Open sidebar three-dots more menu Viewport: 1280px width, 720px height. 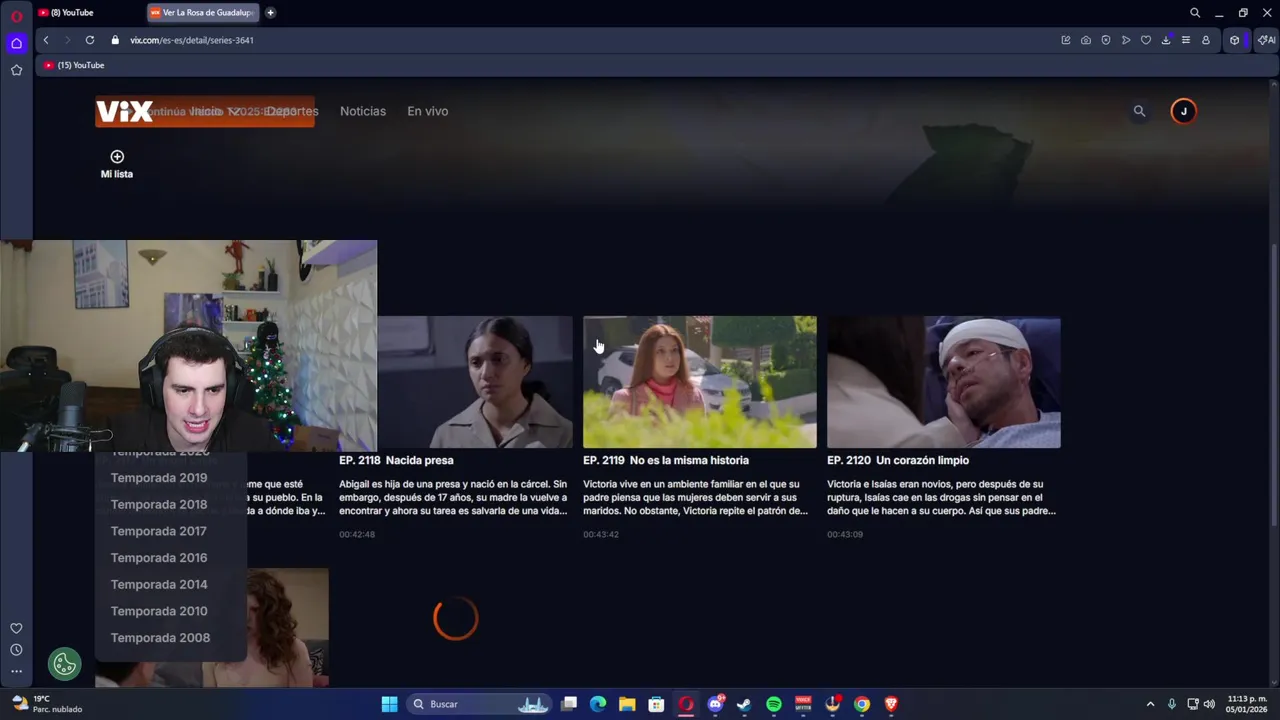16,671
